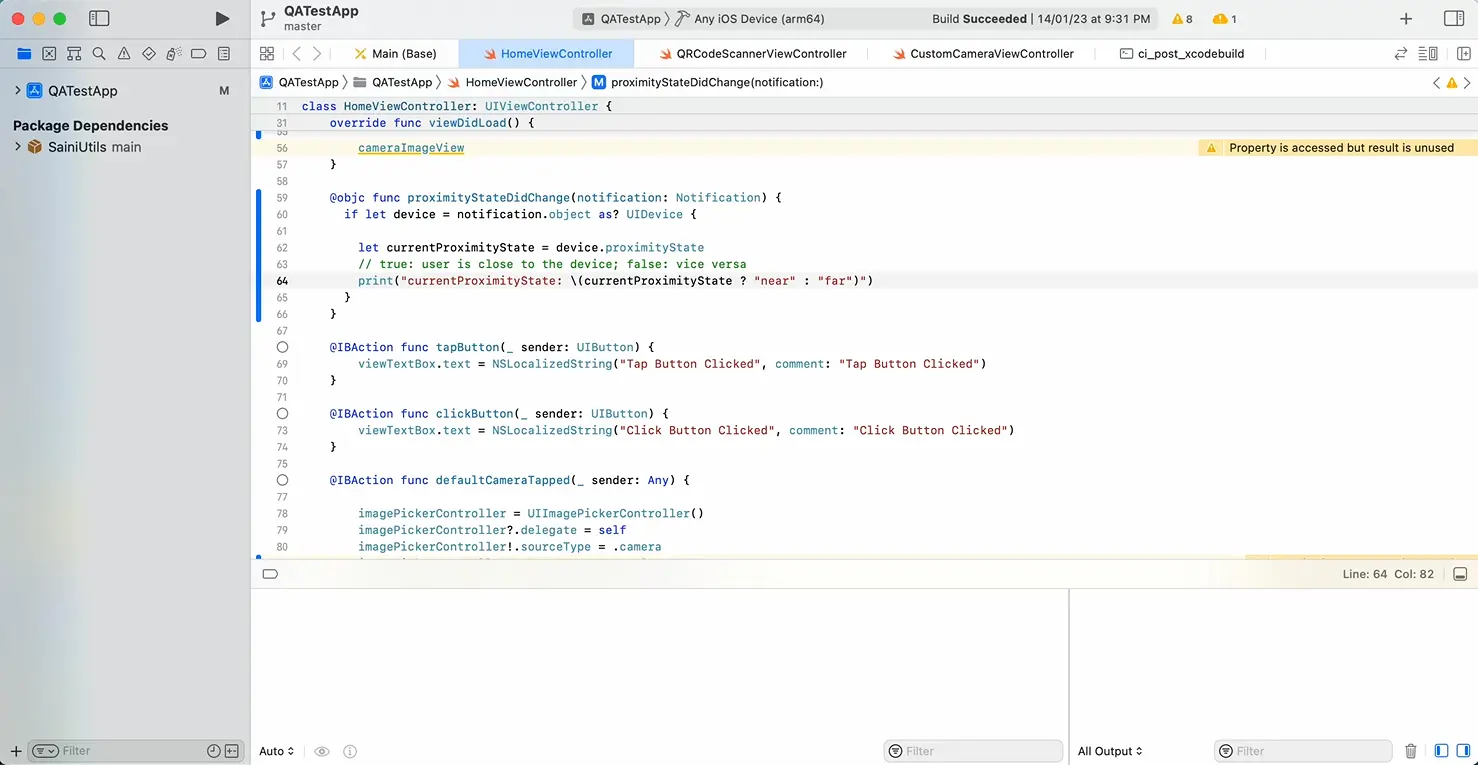Click the Any iOS Device destination
The image size is (1478, 765).
pos(759,19)
